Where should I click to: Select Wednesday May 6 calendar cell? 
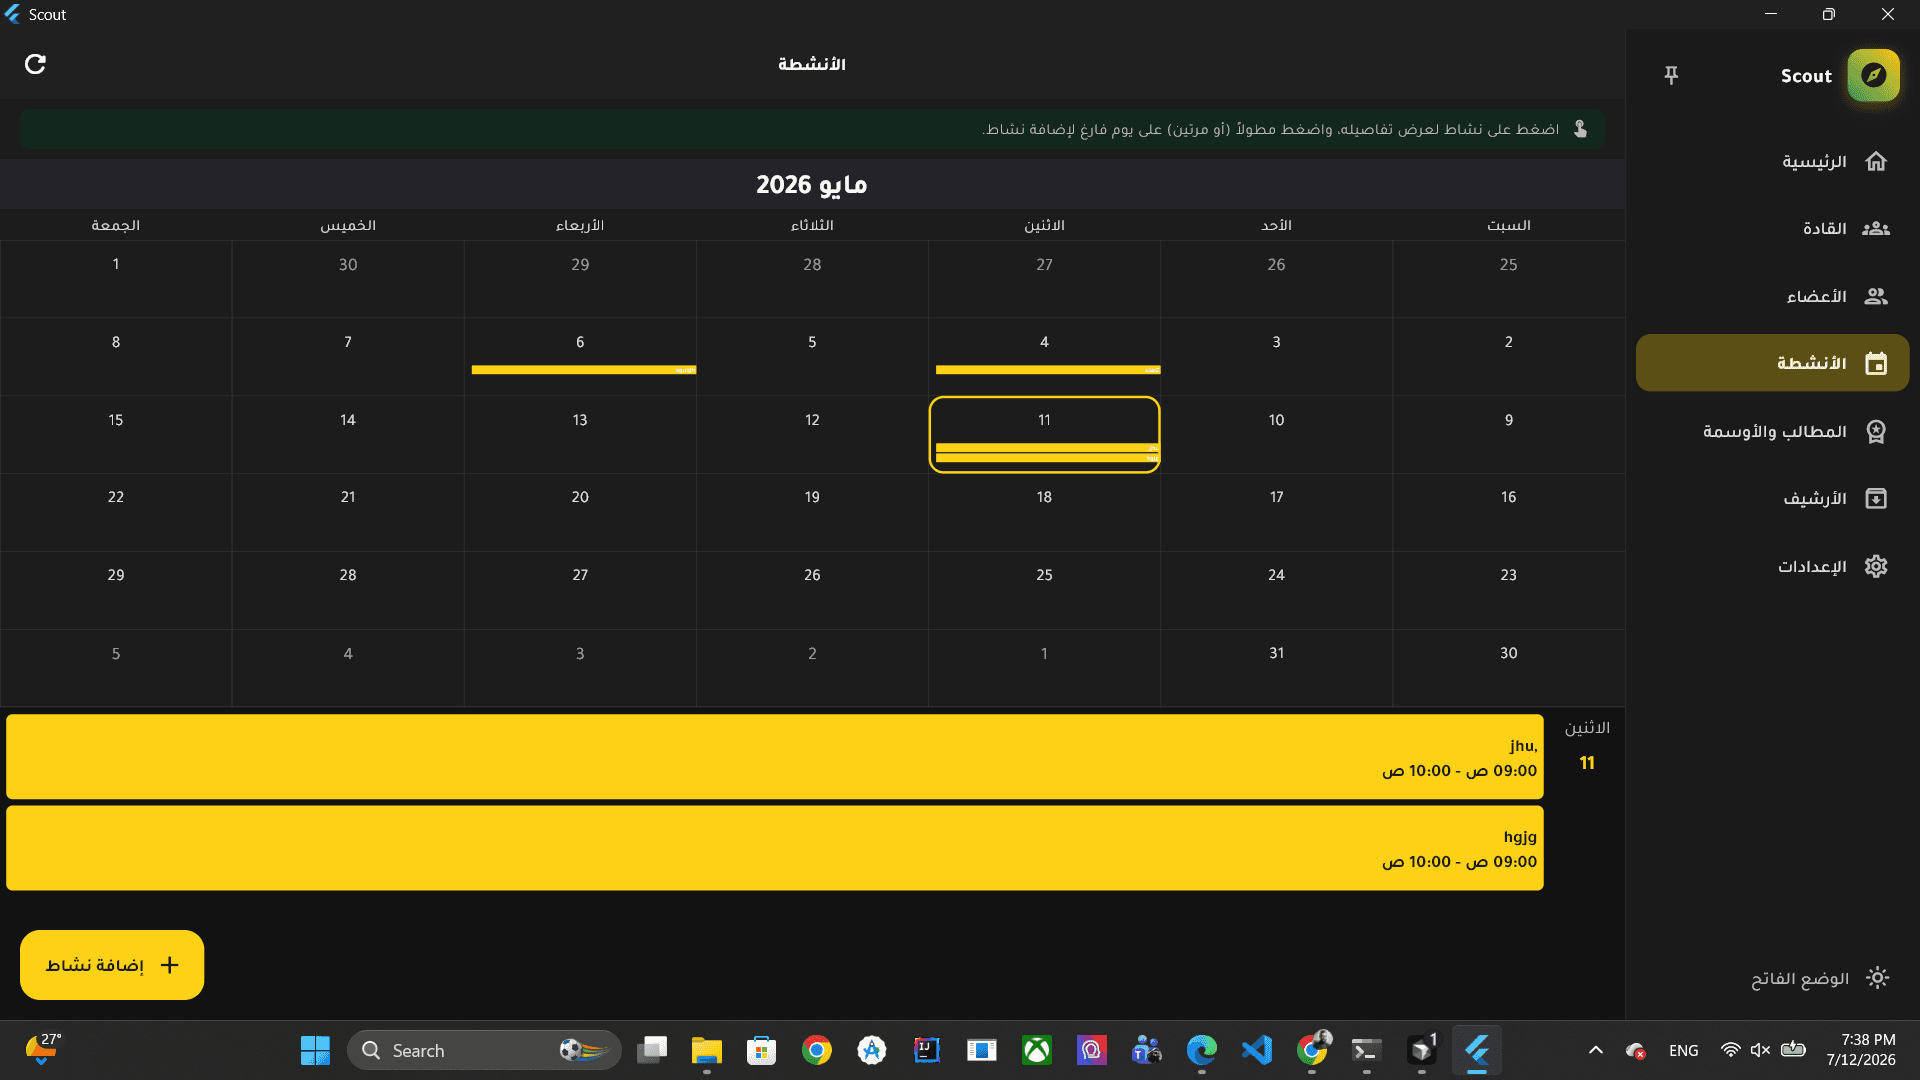click(x=580, y=357)
